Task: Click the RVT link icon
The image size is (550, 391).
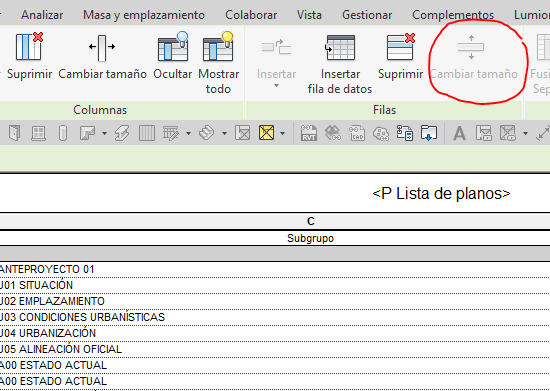Action: point(309,133)
